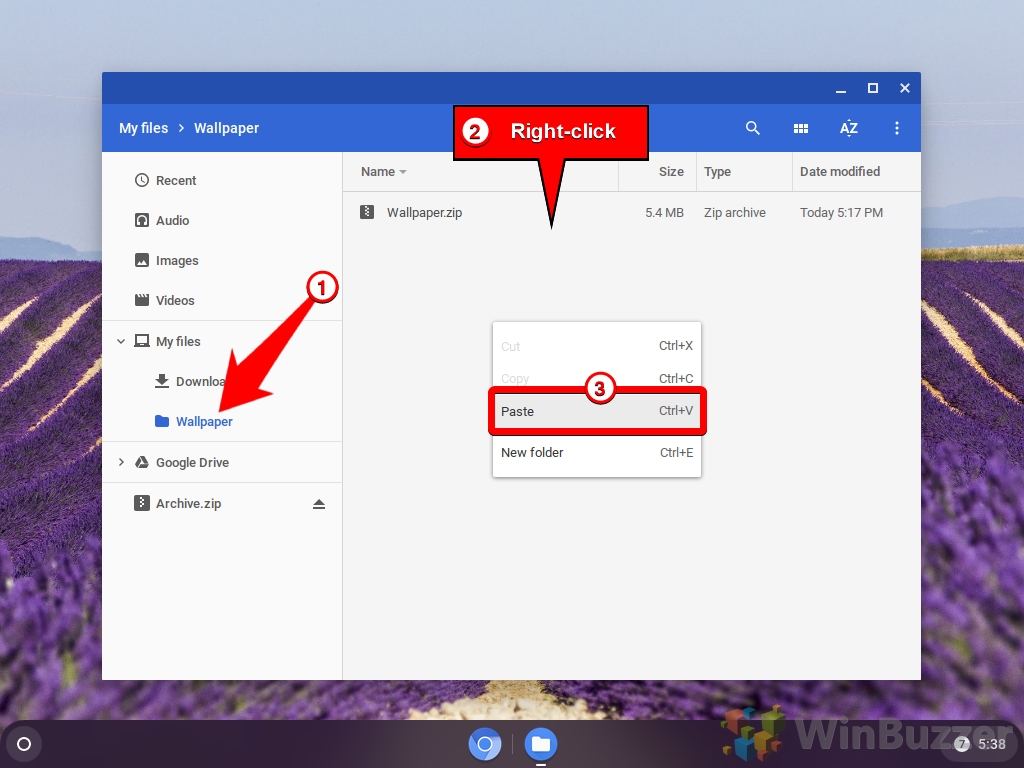
Task: Click the Zip archive type cell
Action: pos(735,212)
